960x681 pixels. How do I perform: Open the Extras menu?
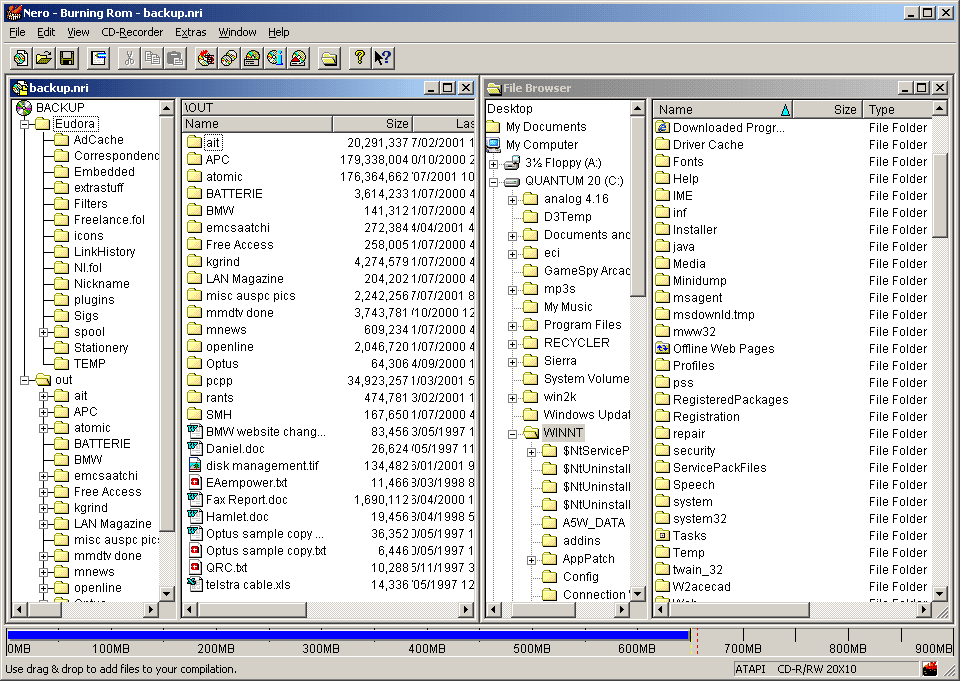coord(190,32)
